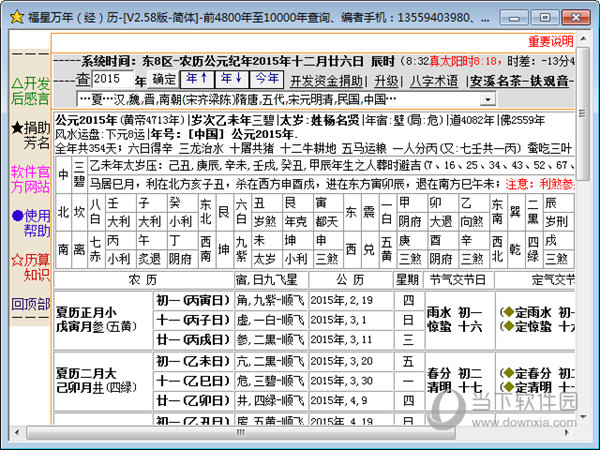Maximize the 福星万年历 window

545,18
